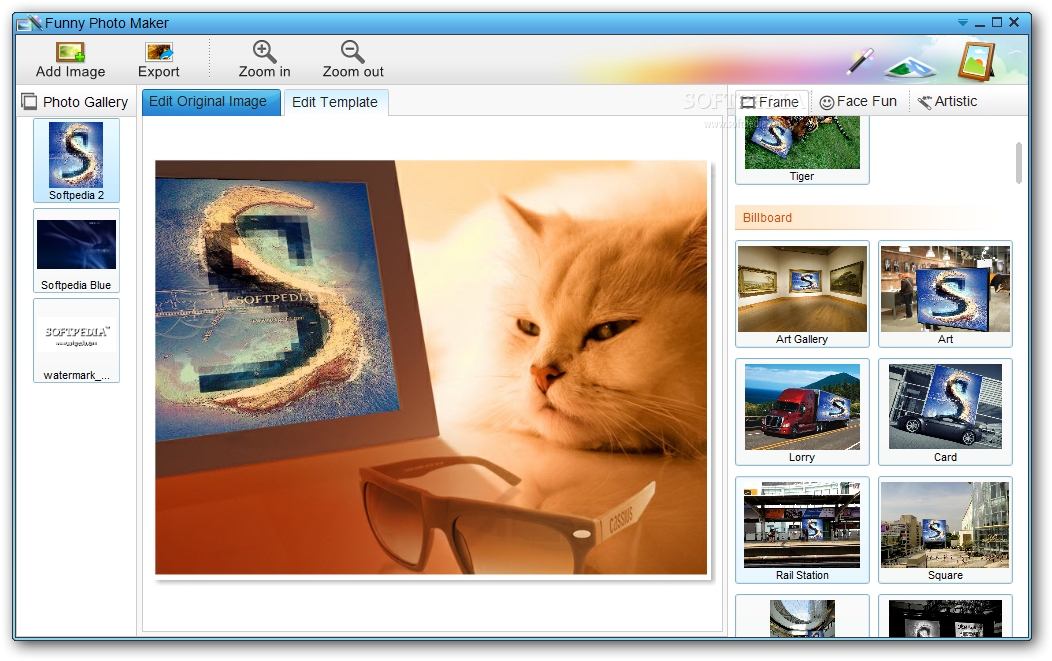Image resolution: width=1052 pixels, height=661 pixels.
Task: Apply the Card billboard template
Action: [x=945, y=411]
